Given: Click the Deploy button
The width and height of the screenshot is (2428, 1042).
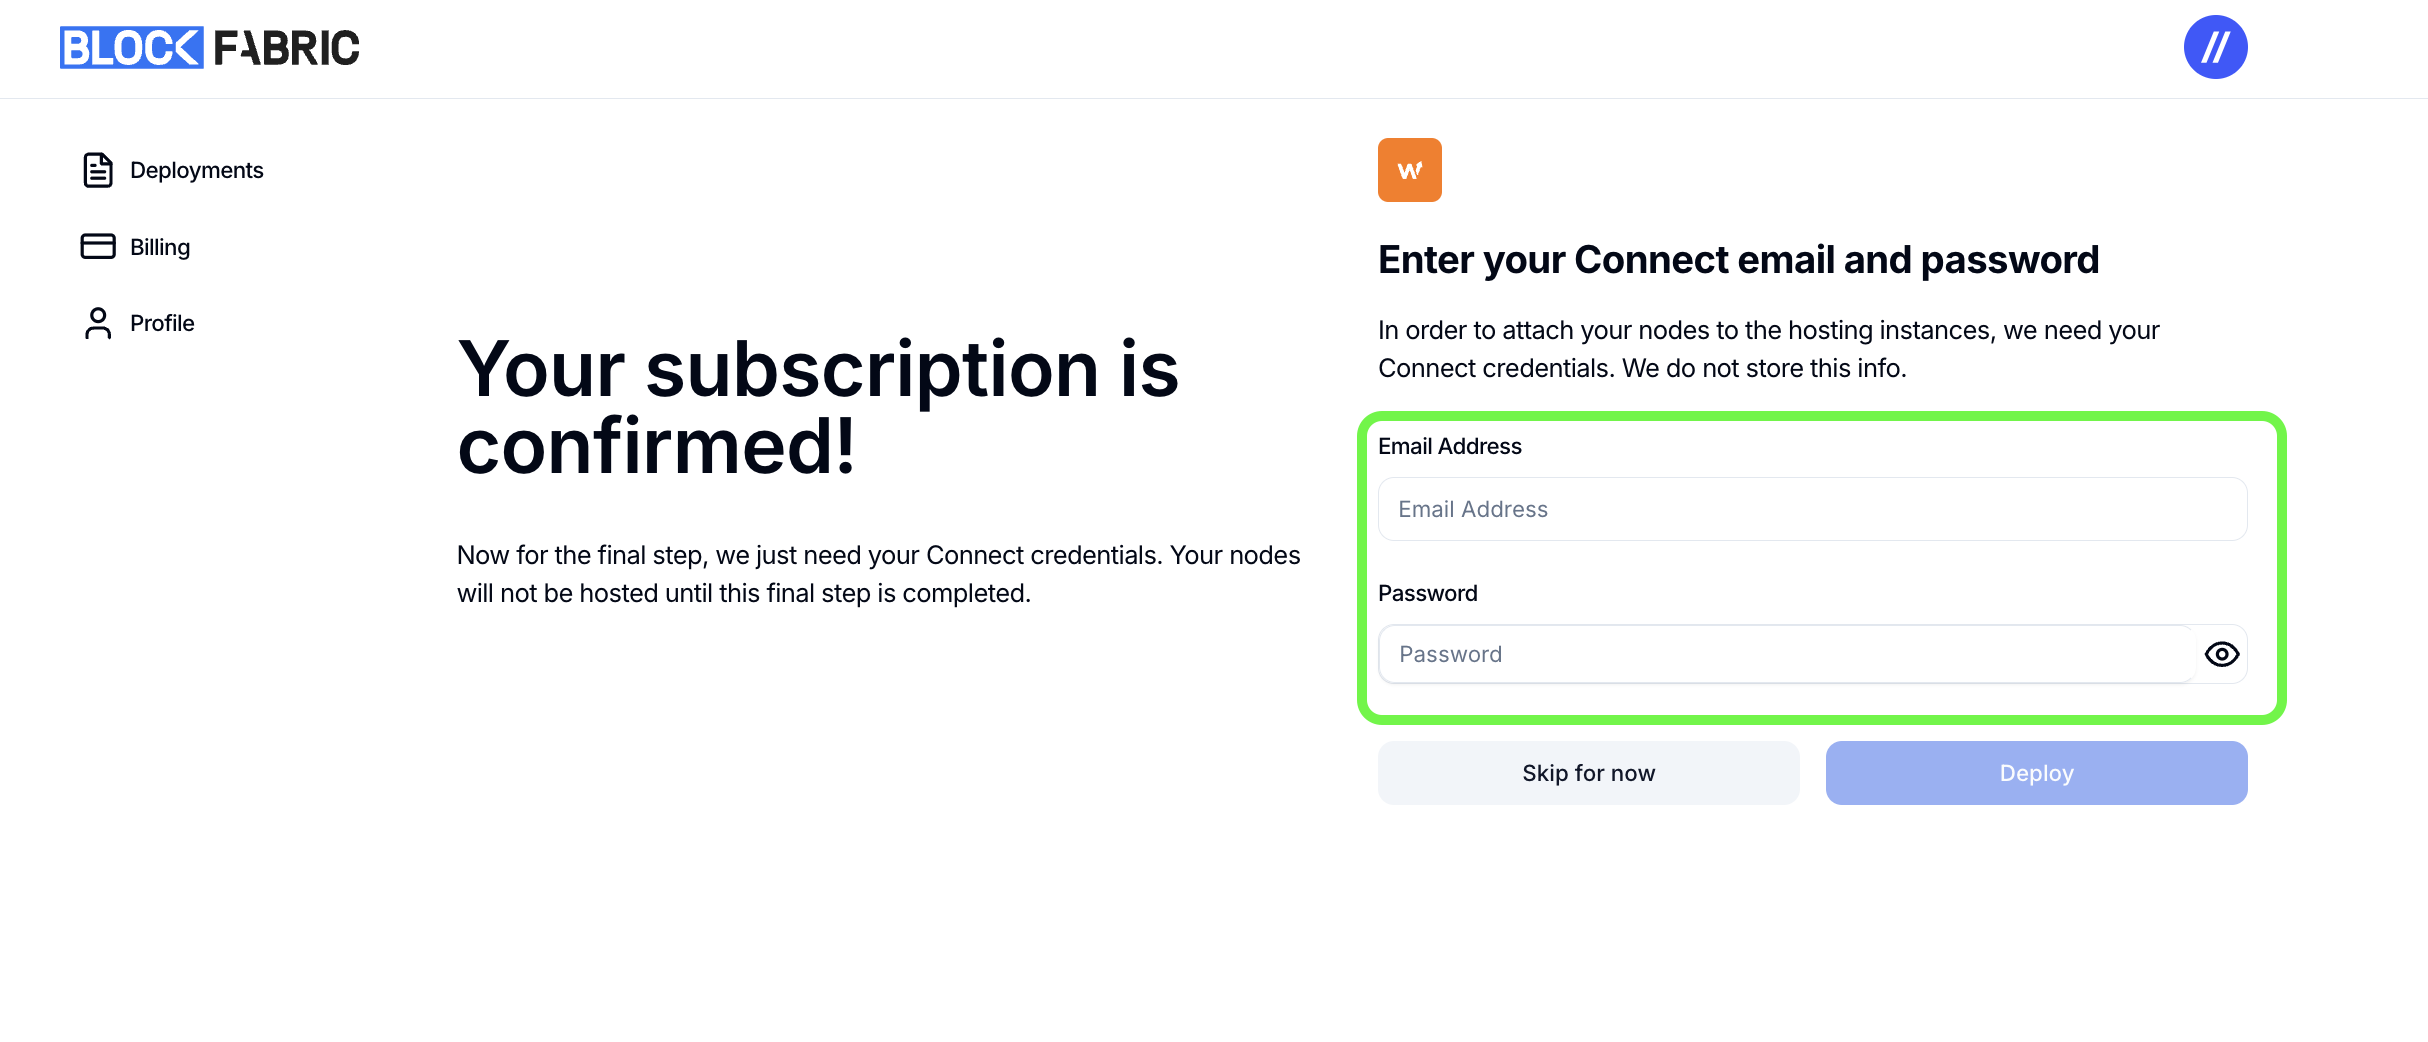Looking at the screenshot, I should pos(2036,773).
